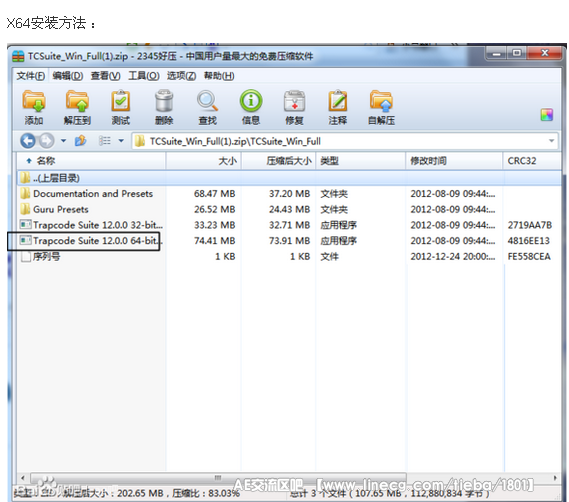This screenshot has width=569, height=502.
Task: Sort by the 名称 column header
Action: click(91, 161)
